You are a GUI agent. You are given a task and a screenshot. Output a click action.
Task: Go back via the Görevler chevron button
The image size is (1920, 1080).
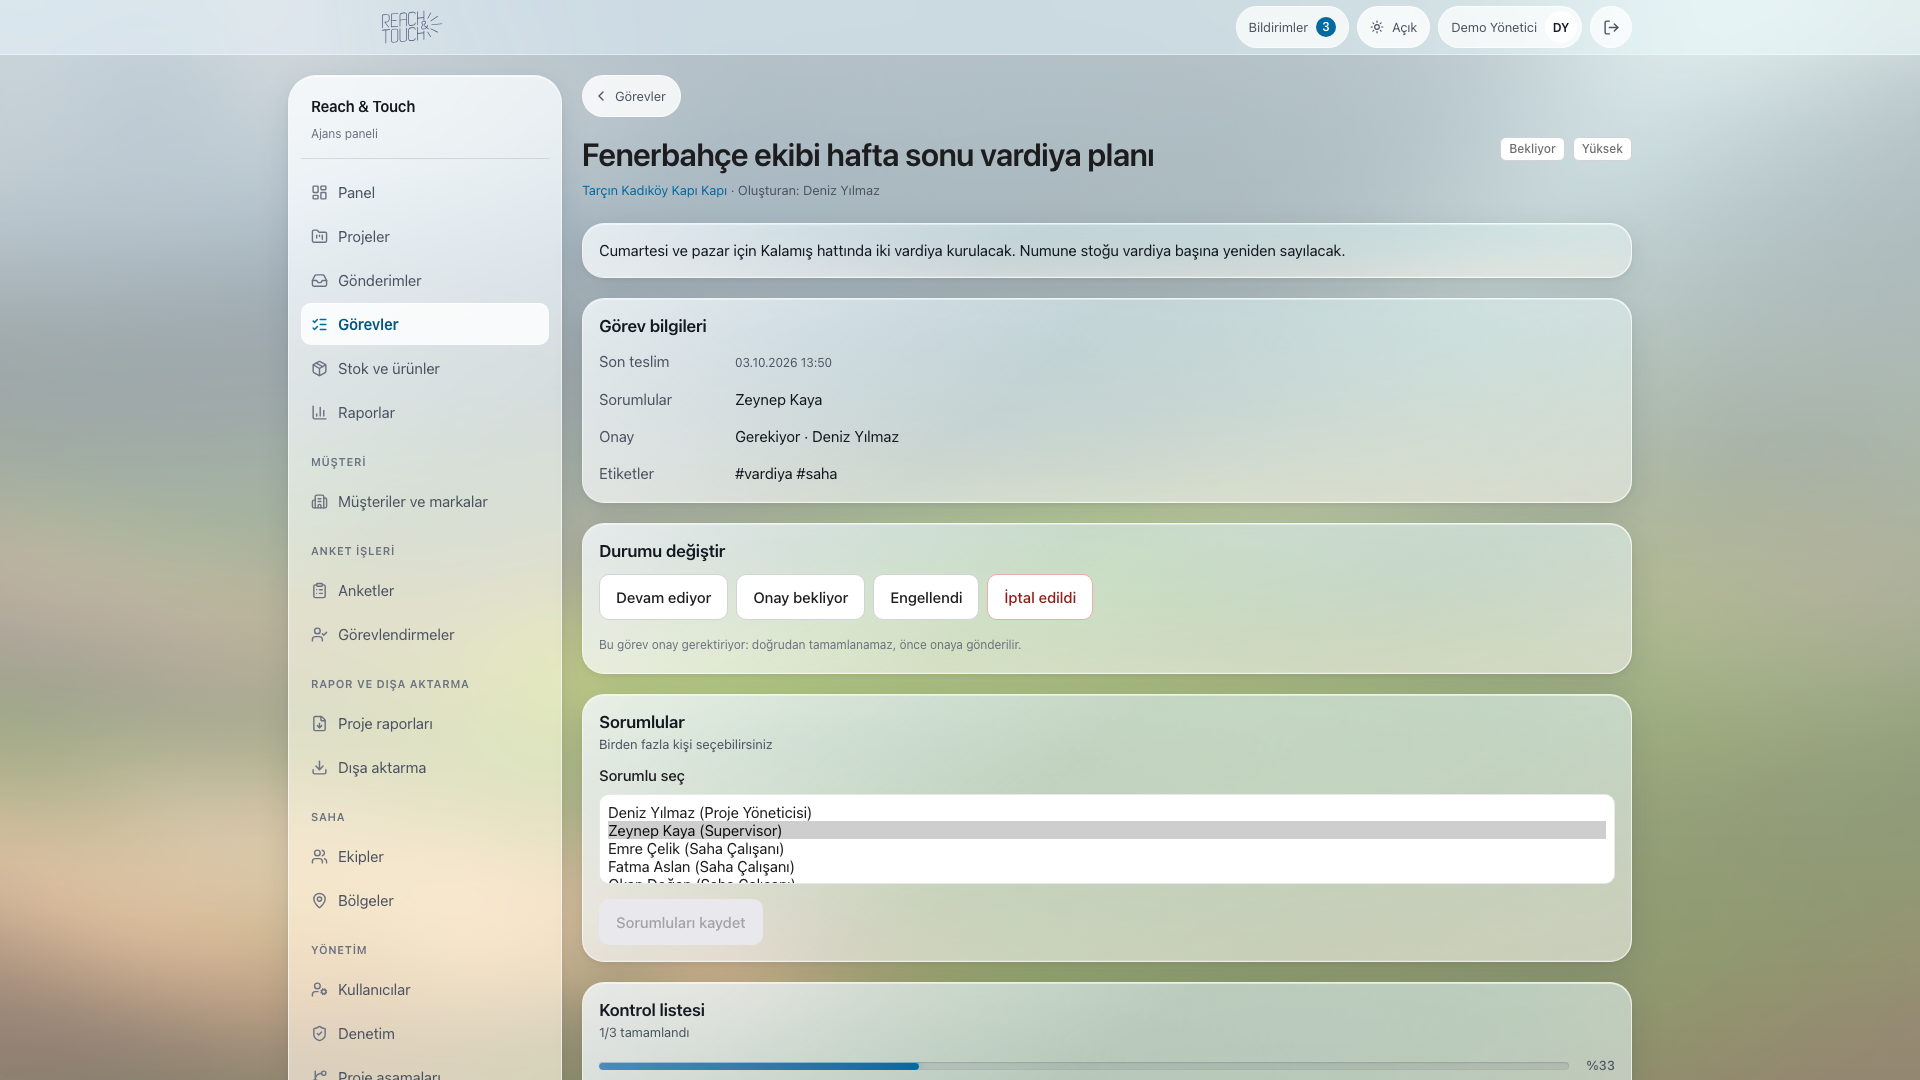(631, 96)
